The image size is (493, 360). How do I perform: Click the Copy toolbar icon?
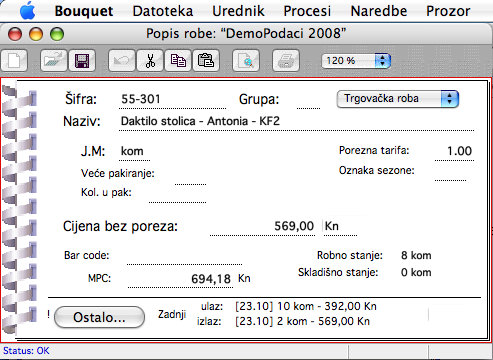178,61
